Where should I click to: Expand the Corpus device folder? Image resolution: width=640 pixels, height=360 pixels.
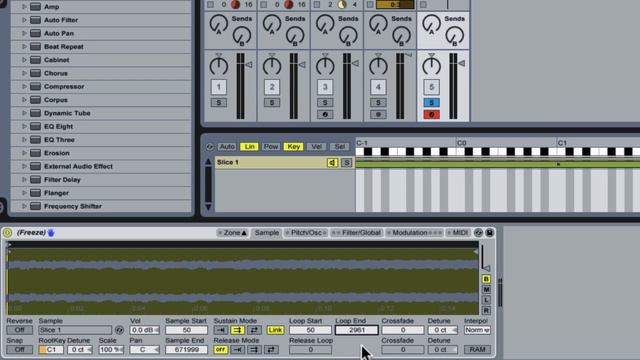pos(24,100)
